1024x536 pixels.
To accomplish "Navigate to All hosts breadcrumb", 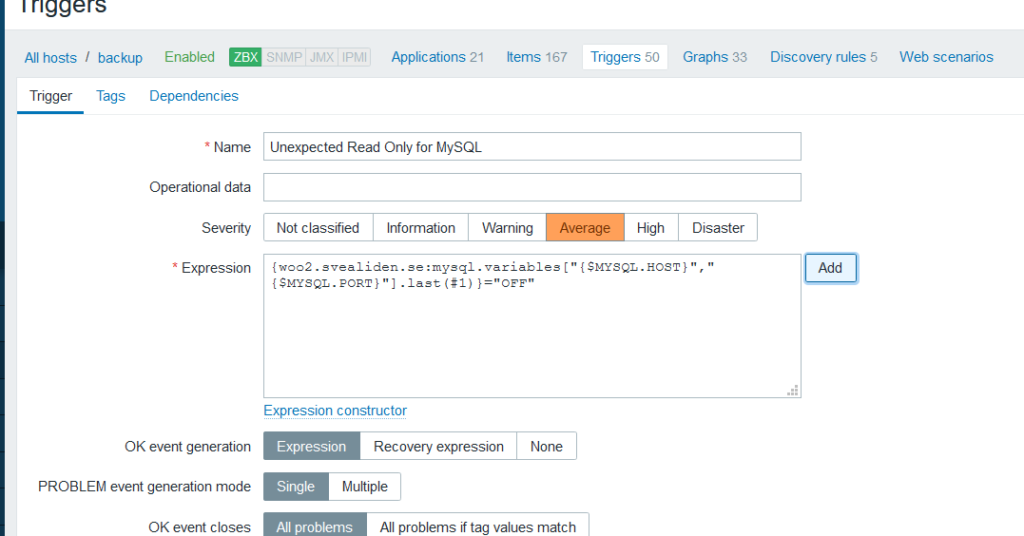I will 51,58.
